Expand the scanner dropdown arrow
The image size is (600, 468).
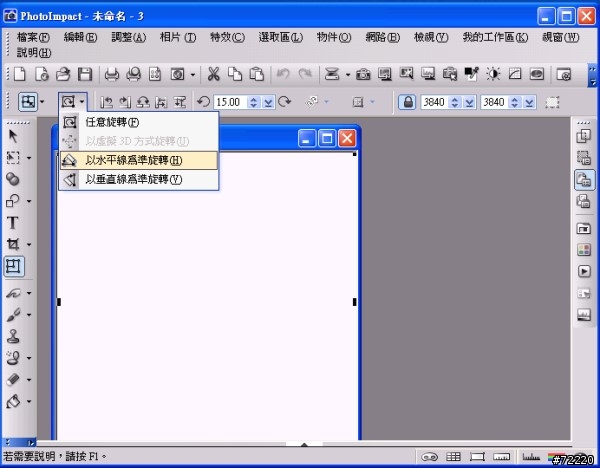tap(347, 75)
